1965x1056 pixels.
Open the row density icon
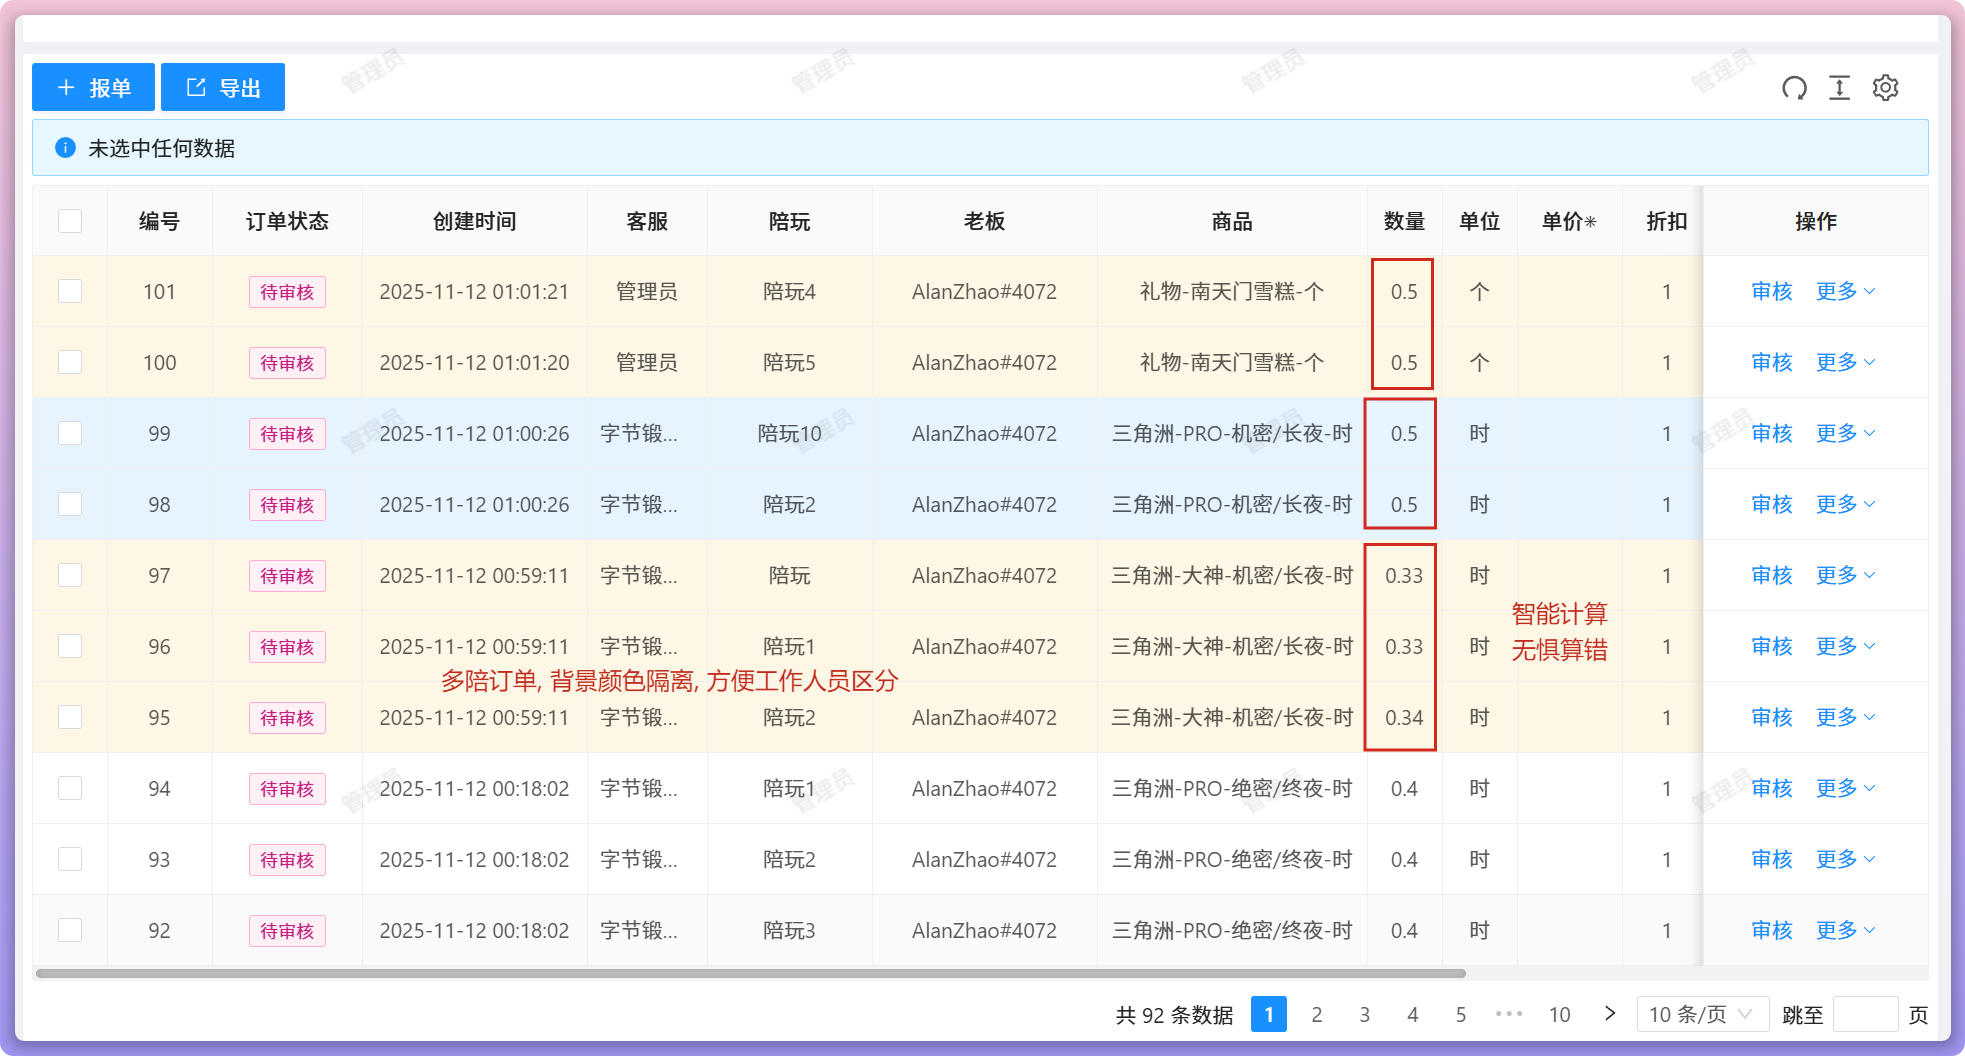tap(1839, 88)
